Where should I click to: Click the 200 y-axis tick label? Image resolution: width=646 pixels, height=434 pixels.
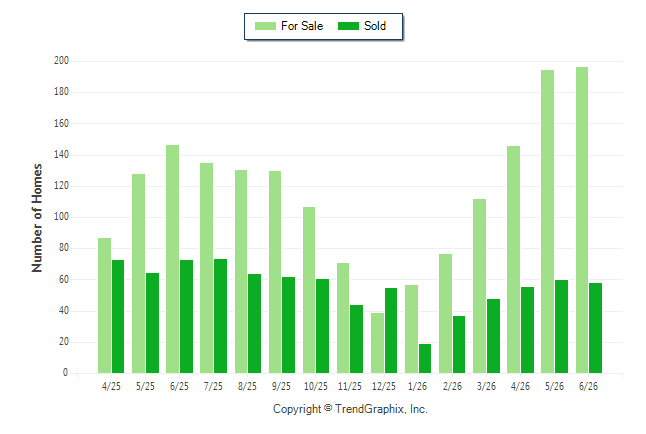[61, 61]
